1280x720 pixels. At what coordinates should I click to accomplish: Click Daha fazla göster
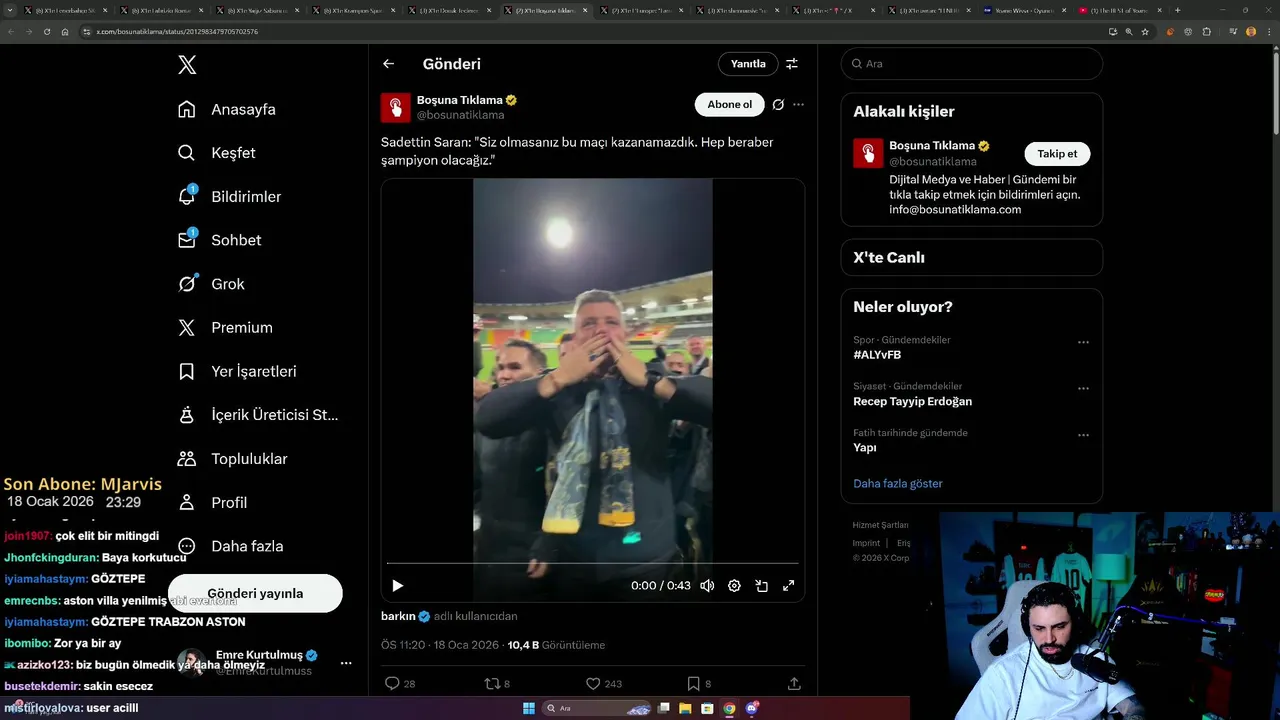pyautogui.click(x=898, y=484)
